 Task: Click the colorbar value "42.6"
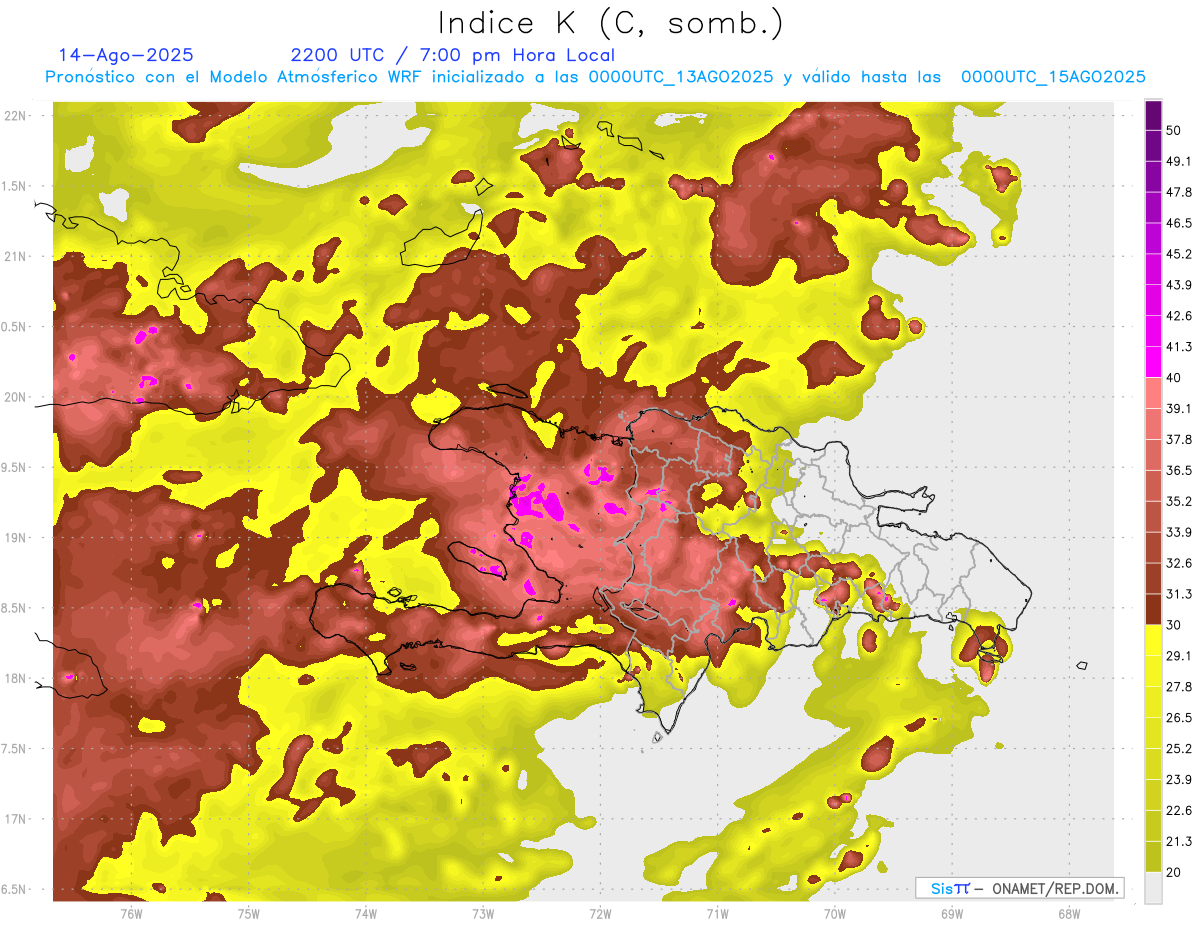pyautogui.click(x=1178, y=315)
